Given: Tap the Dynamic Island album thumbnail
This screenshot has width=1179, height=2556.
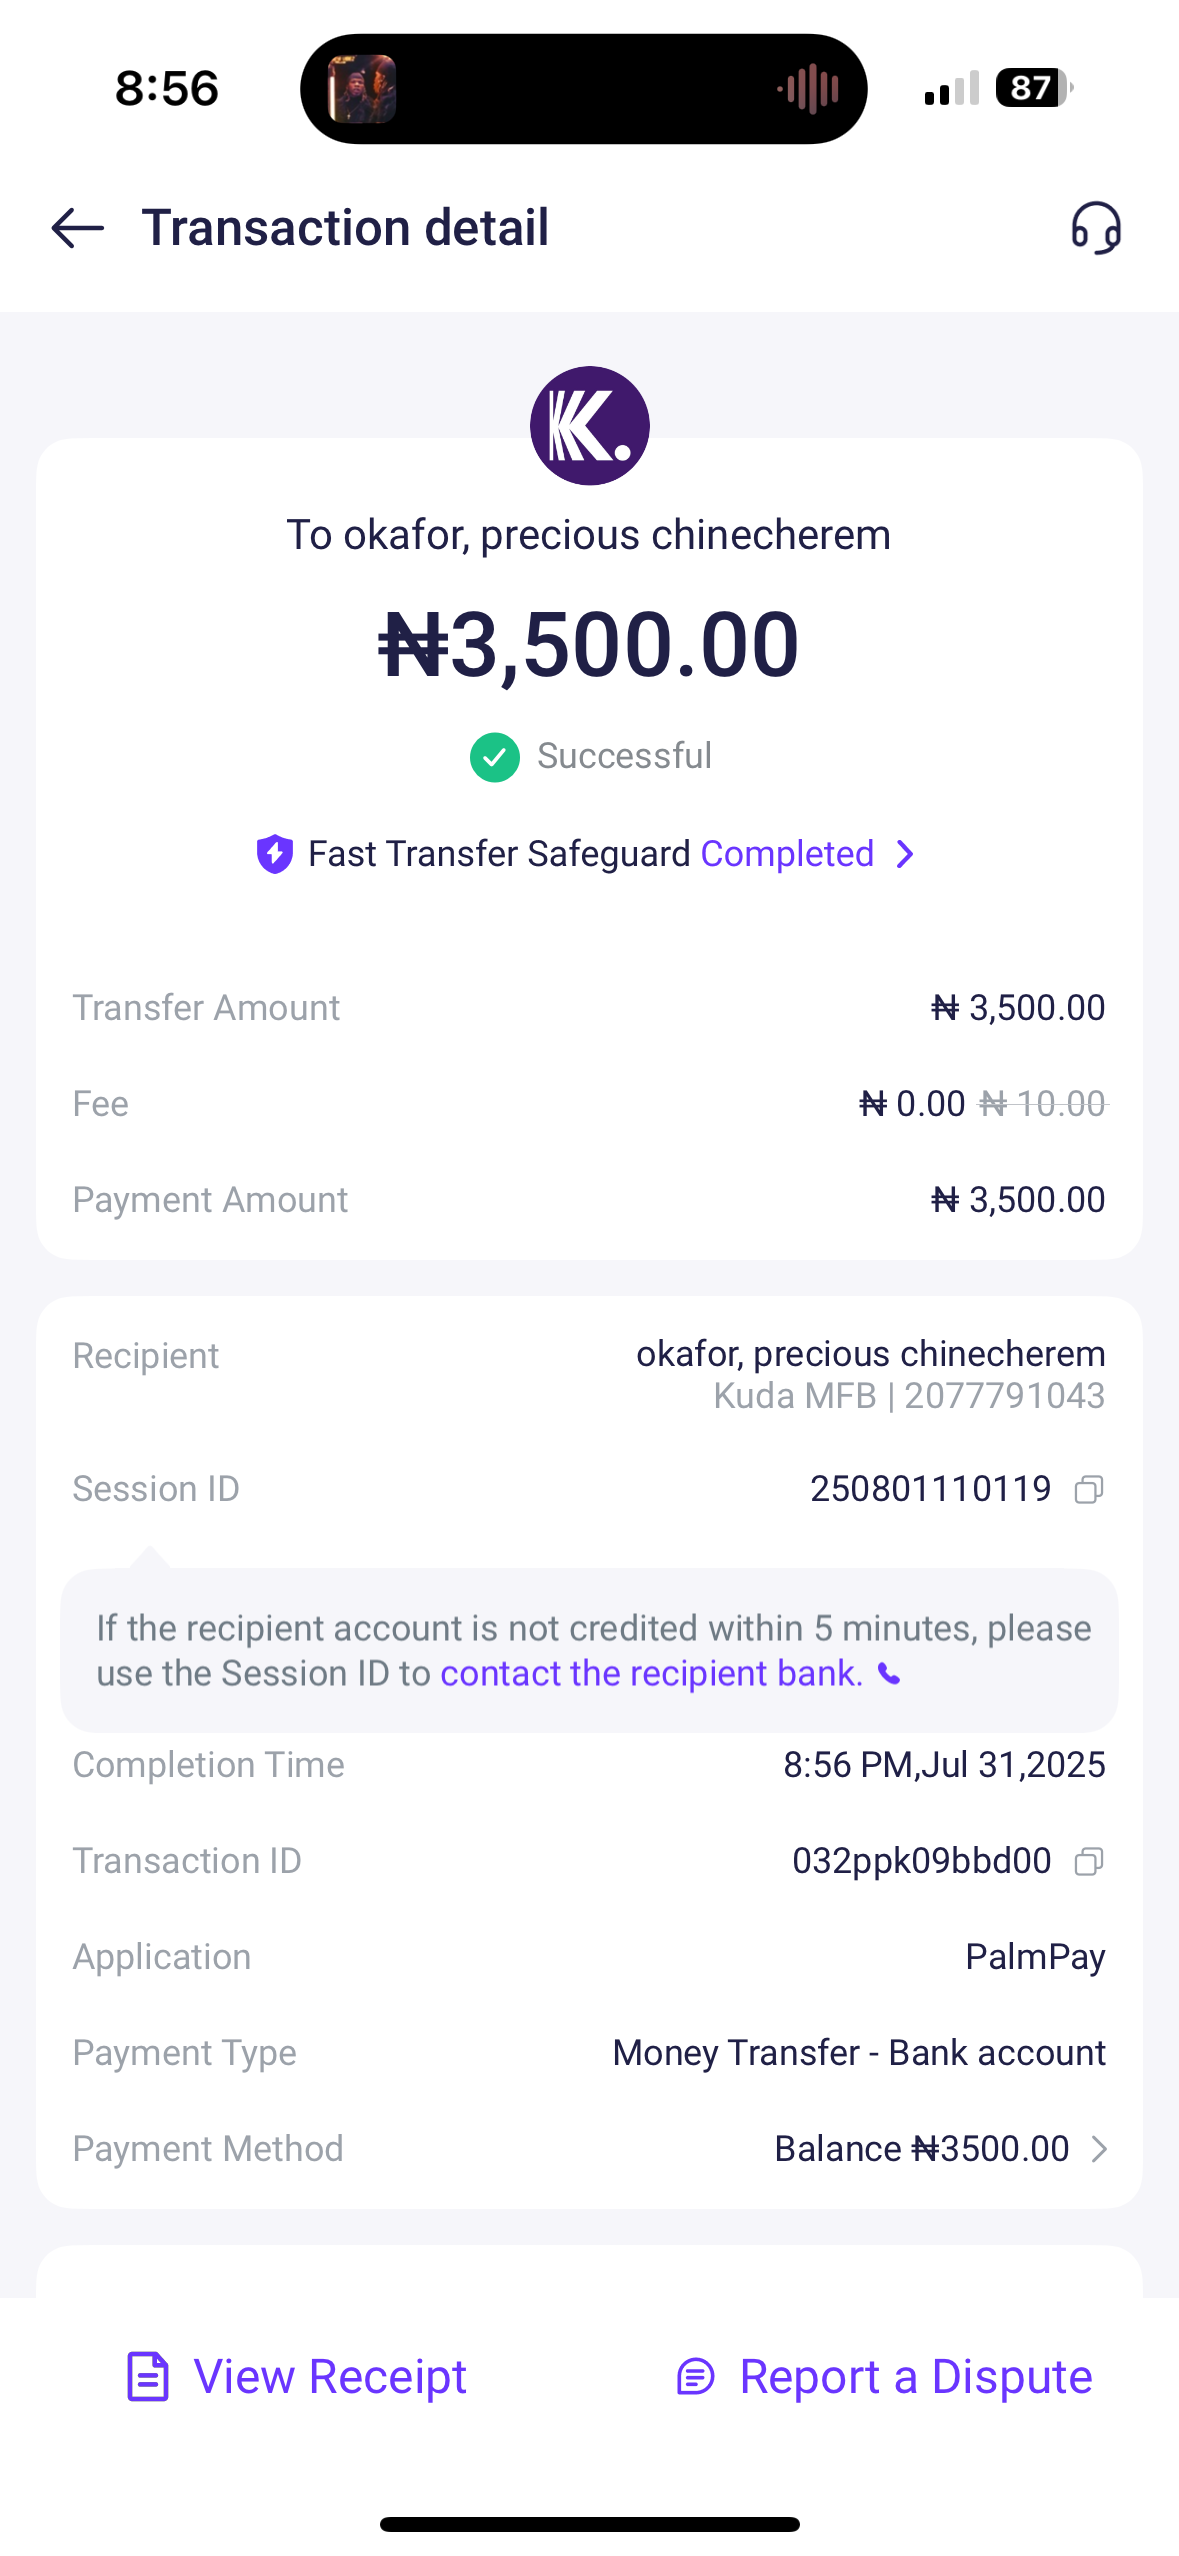Looking at the screenshot, I should [x=362, y=89].
